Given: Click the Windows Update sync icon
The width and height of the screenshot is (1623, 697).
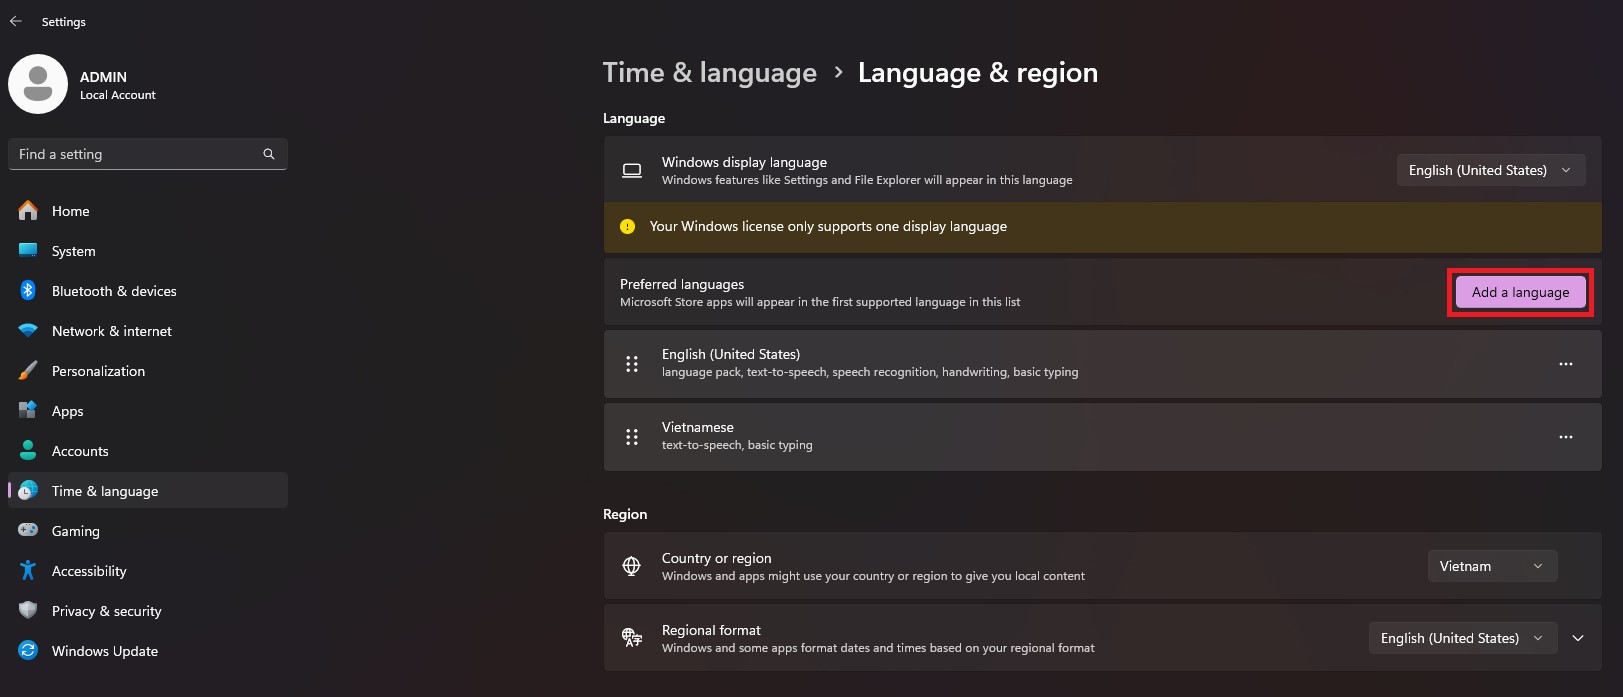Looking at the screenshot, I should click(x=28, y=651).
